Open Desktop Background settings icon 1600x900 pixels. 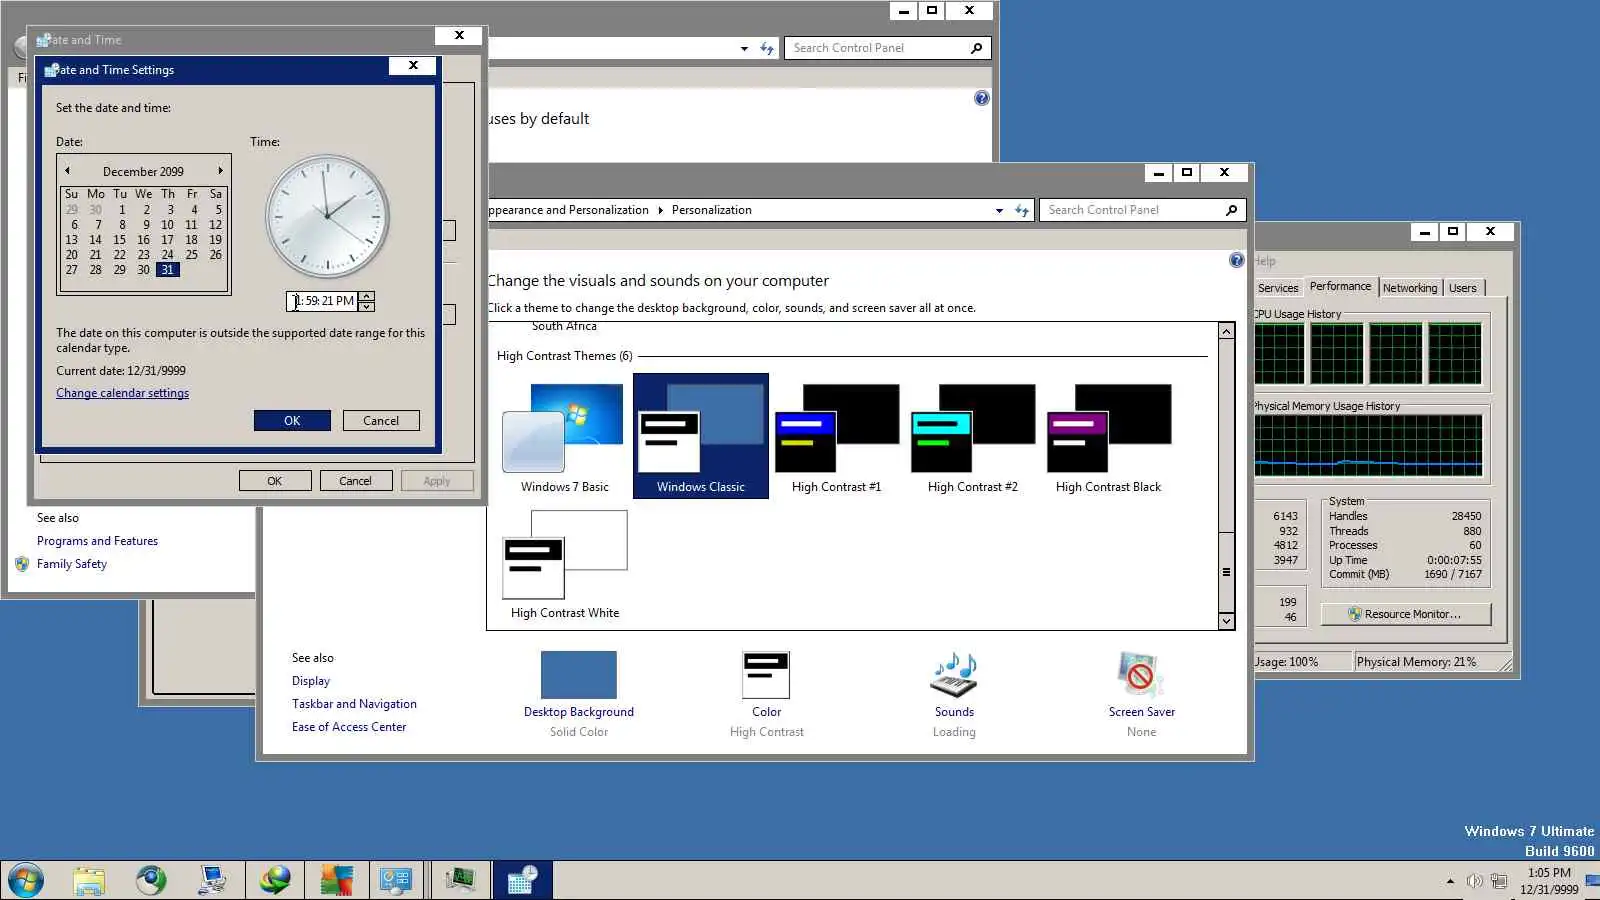[x=579, y=675]
